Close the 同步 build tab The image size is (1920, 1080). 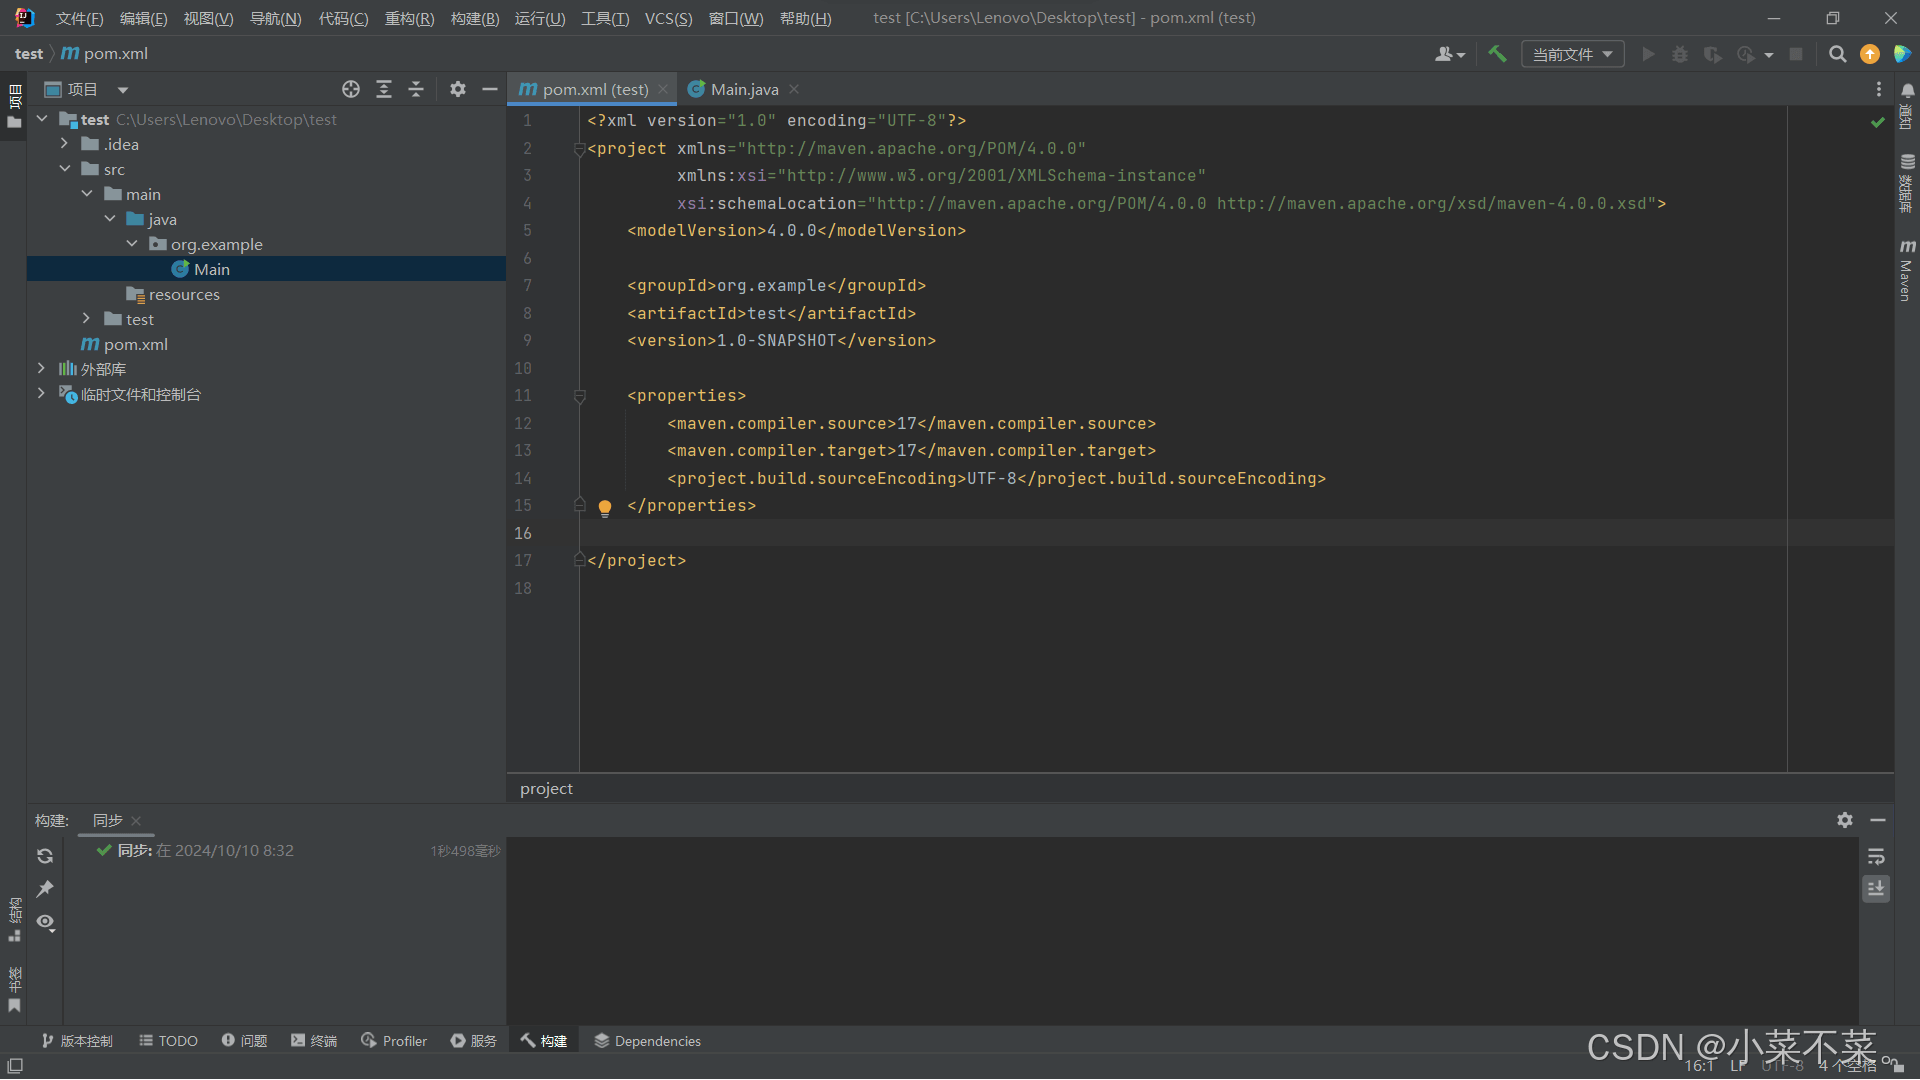(136, 821)
